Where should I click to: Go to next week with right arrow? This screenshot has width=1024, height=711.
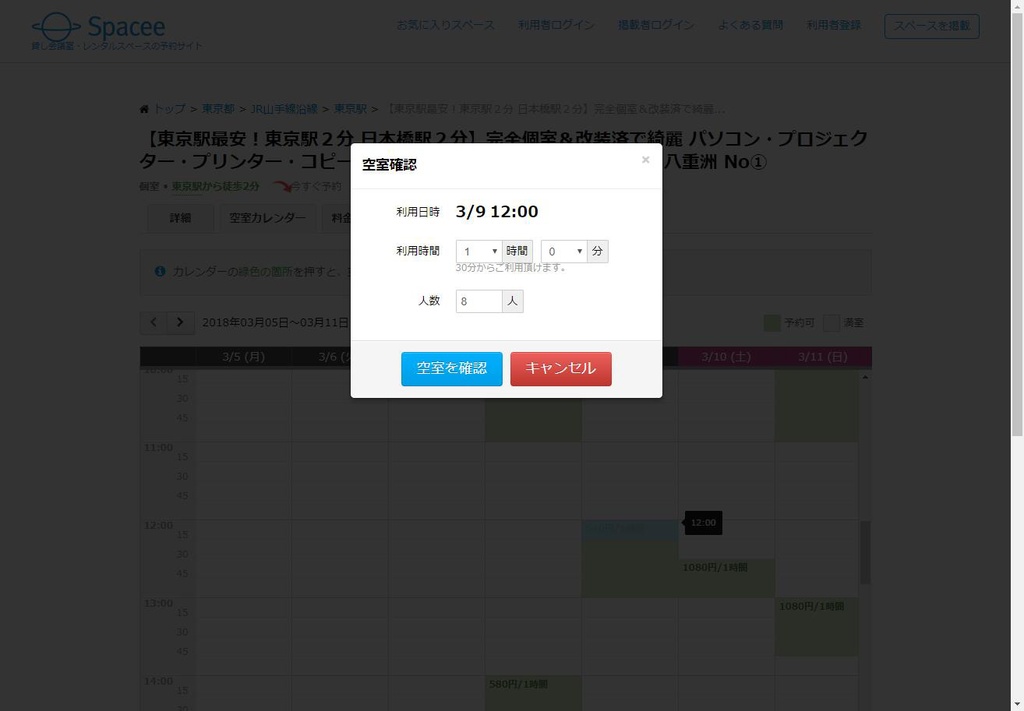tap(180, 323)
